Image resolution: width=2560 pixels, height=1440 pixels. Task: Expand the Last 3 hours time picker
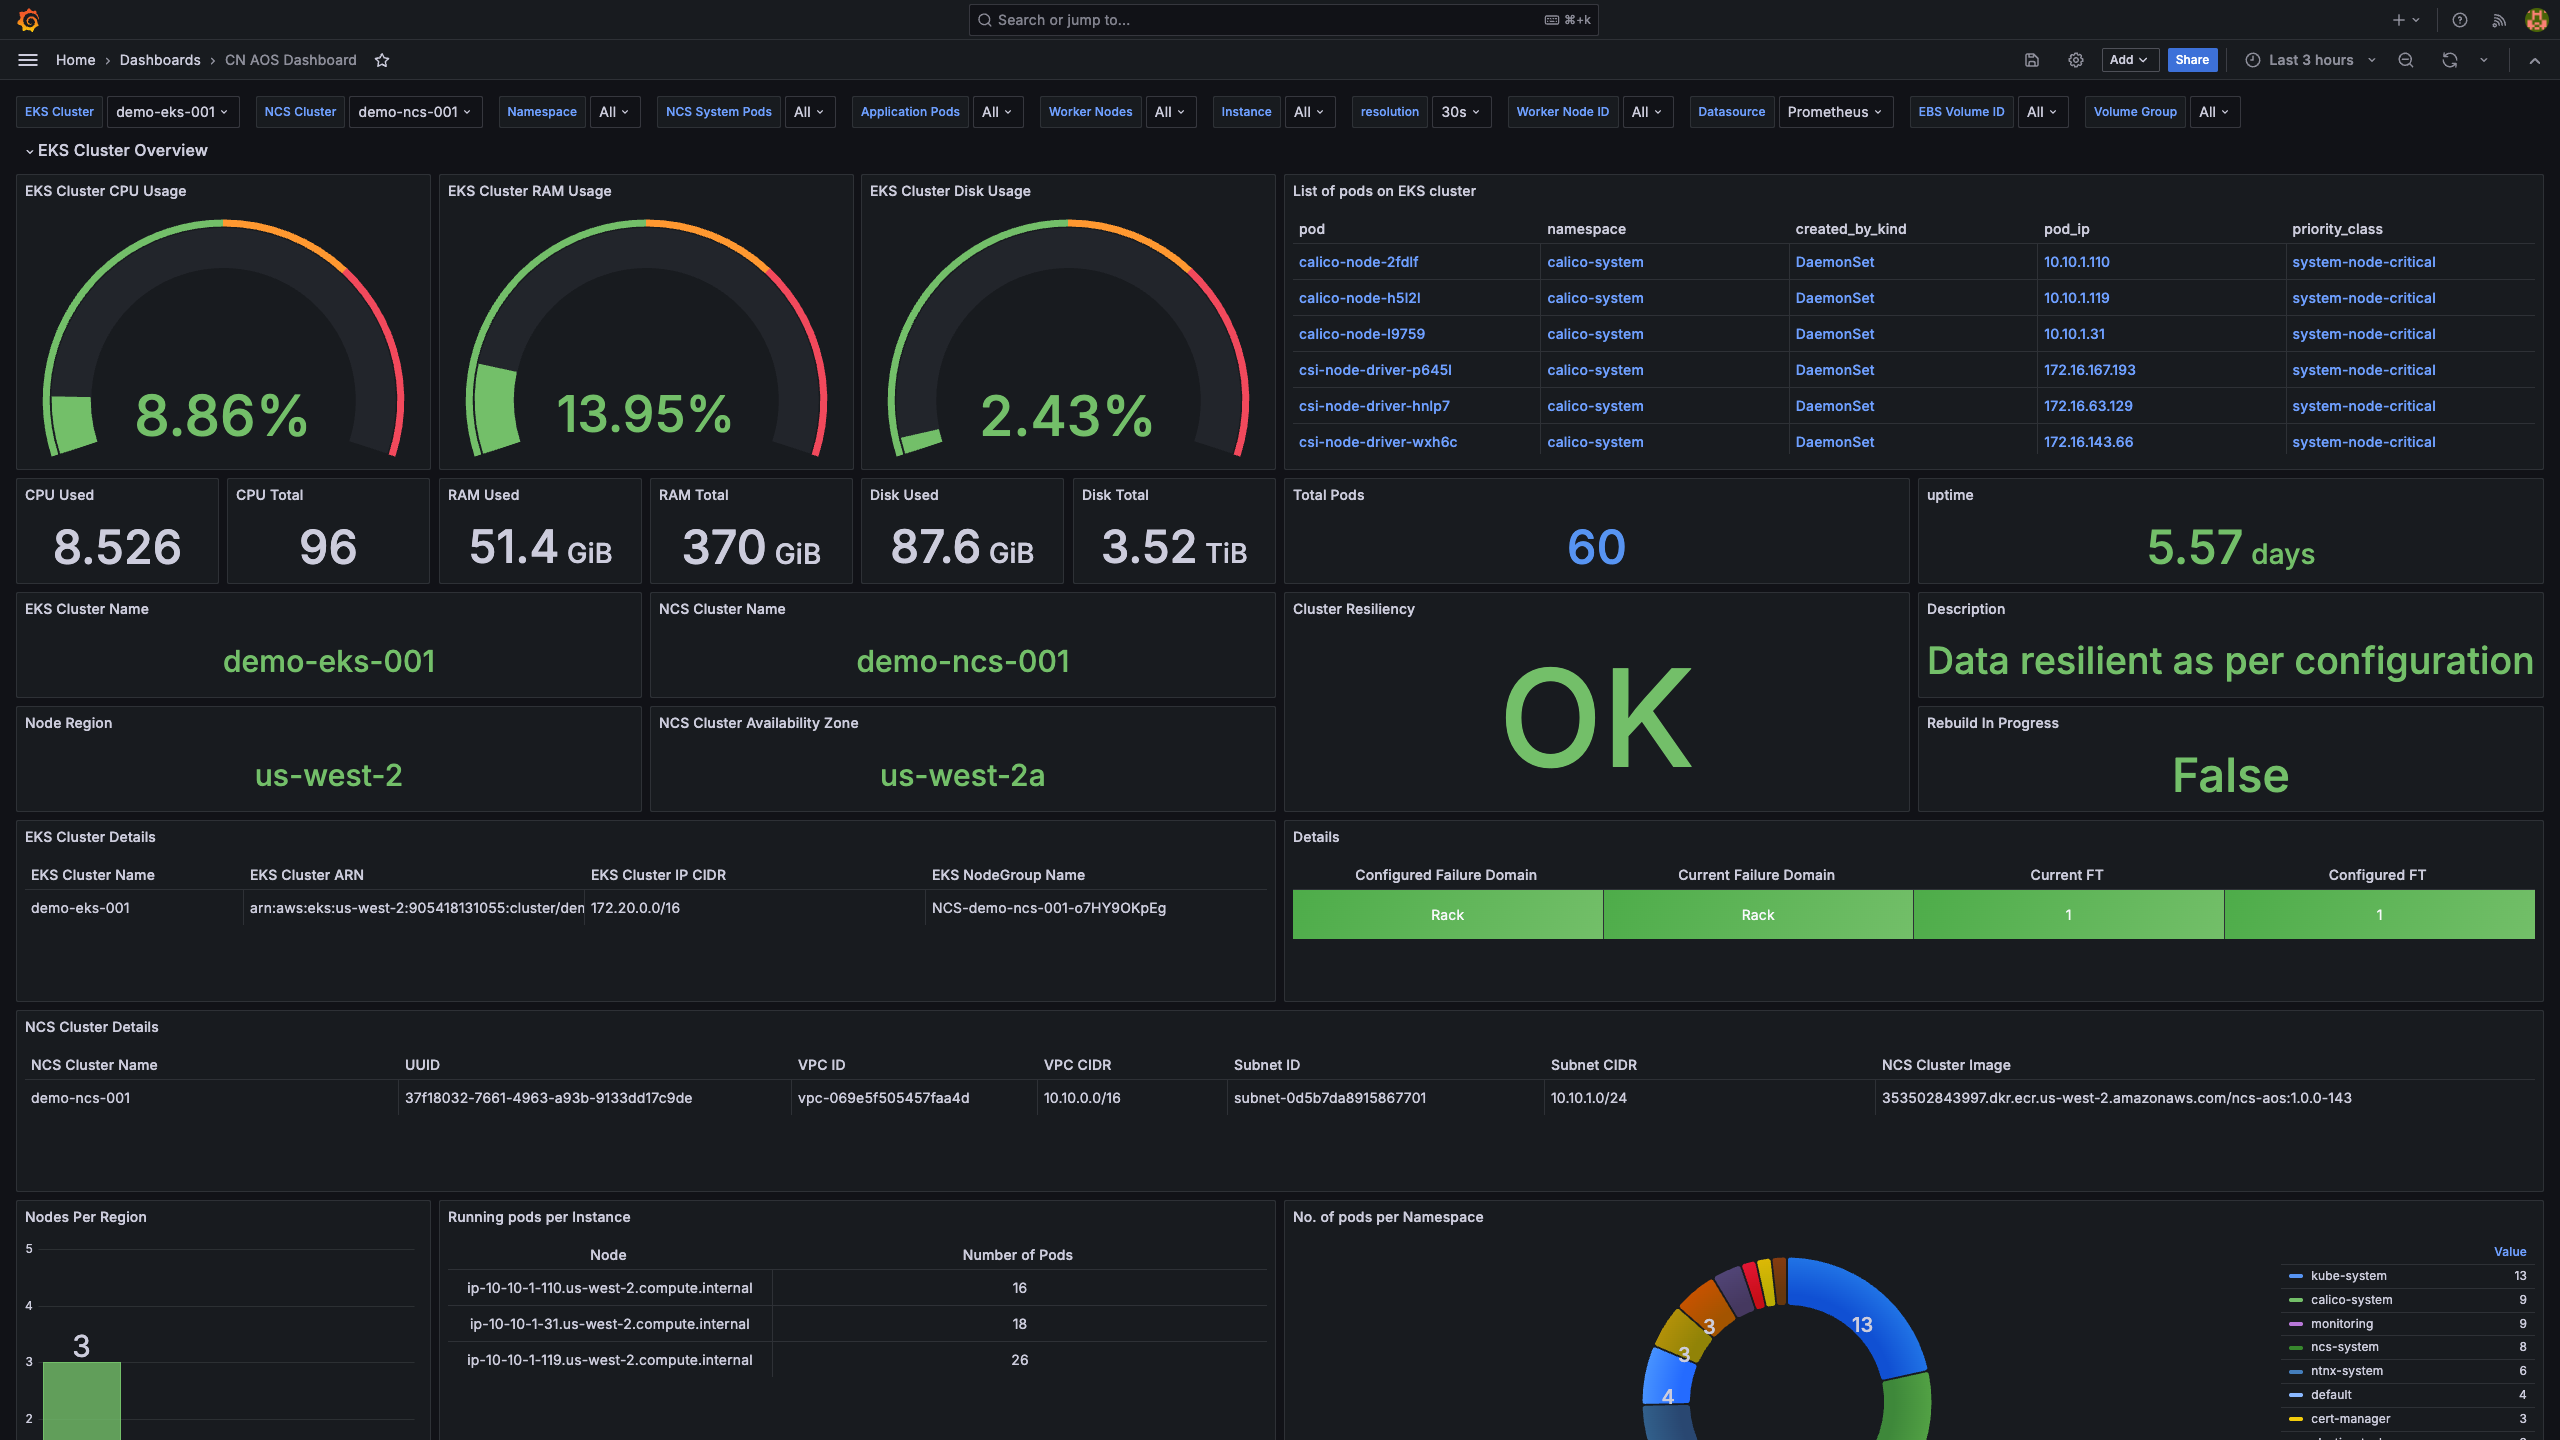[2310, 60]
